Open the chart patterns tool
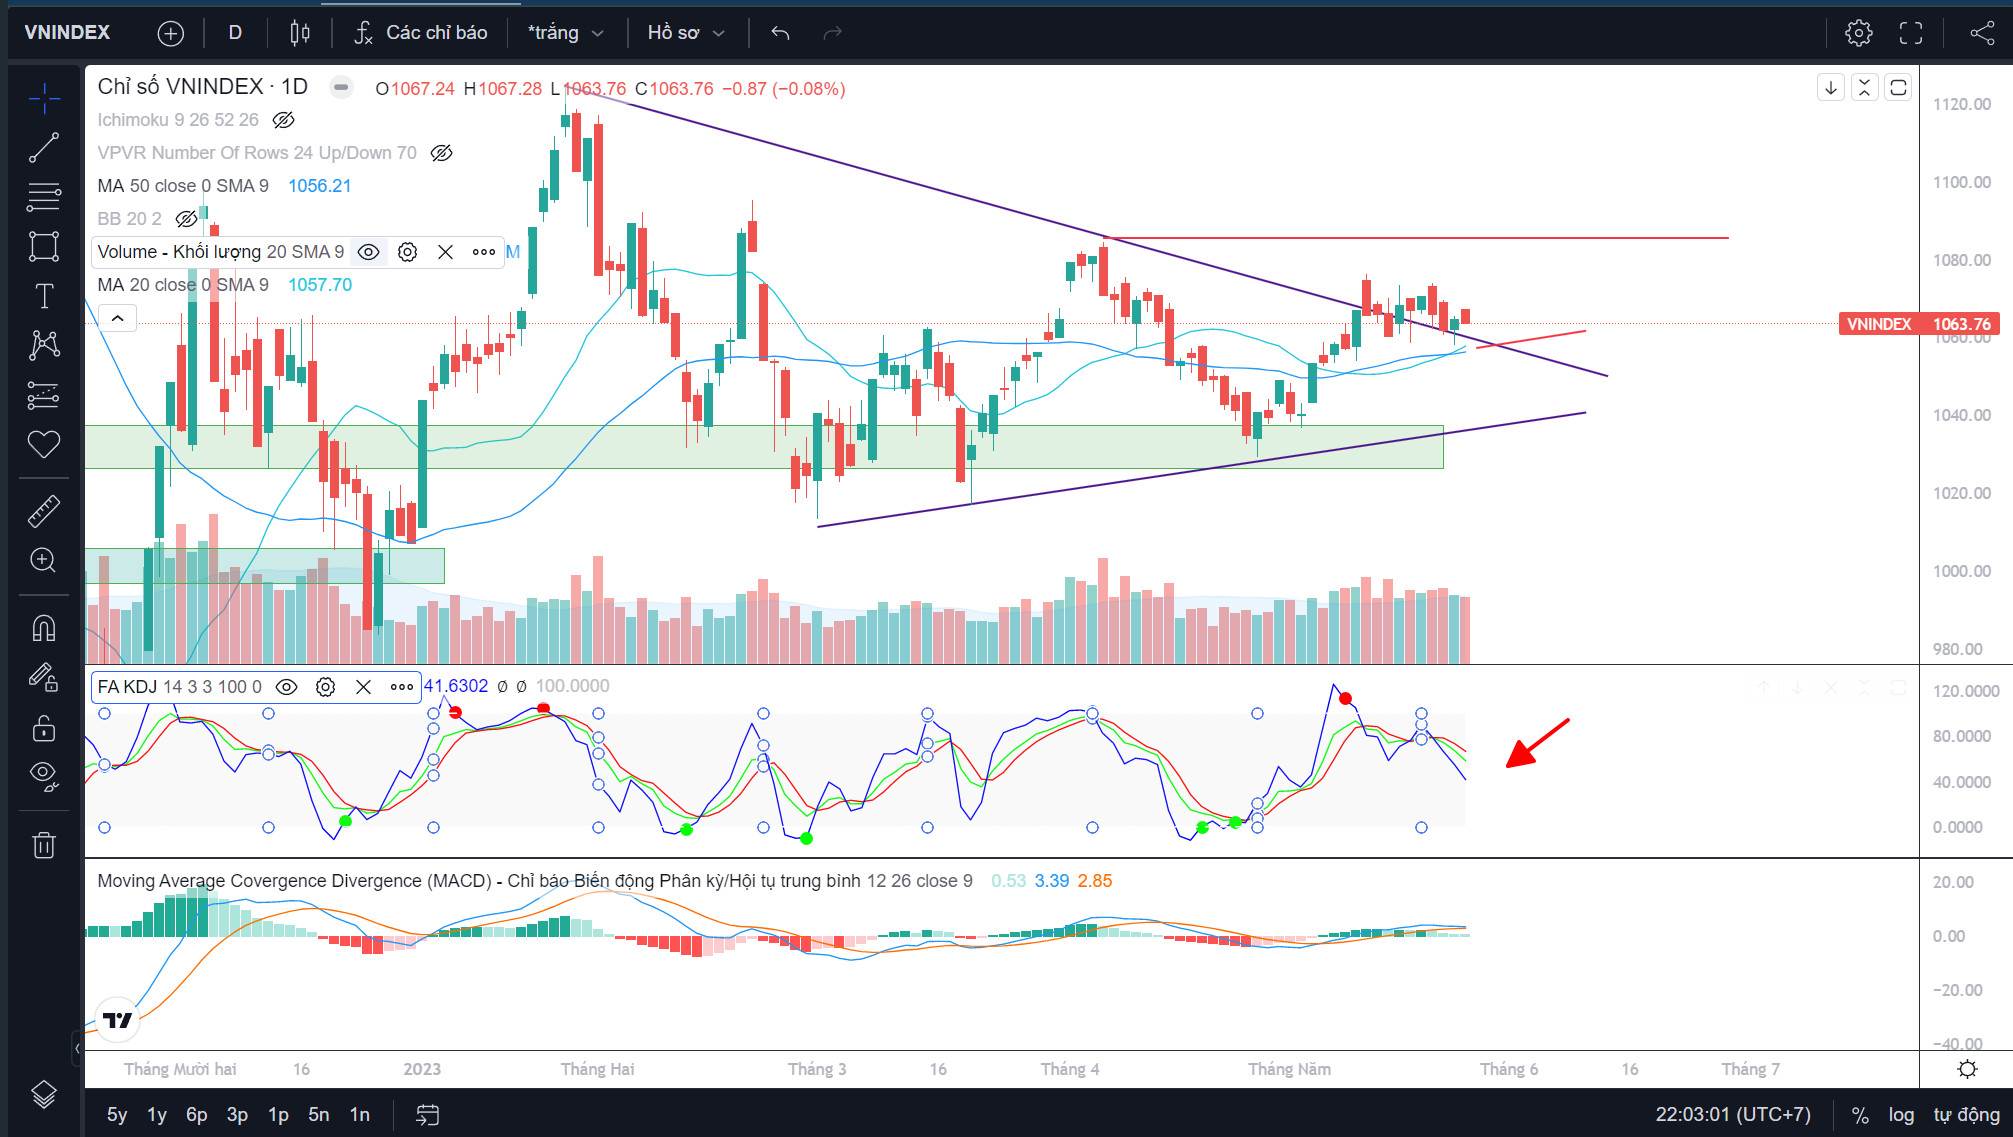This screenshot has width=2013, height=1137. (x=44, y=345)
